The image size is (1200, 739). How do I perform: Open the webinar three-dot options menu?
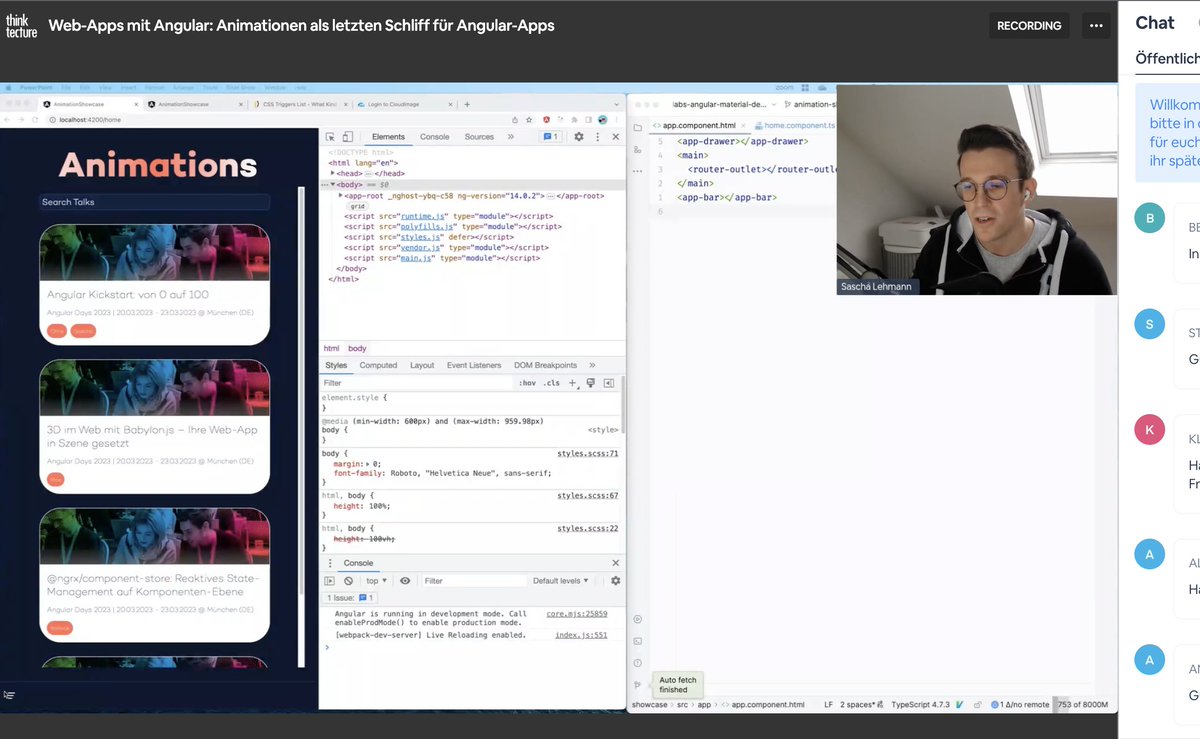coord(1096,25)
